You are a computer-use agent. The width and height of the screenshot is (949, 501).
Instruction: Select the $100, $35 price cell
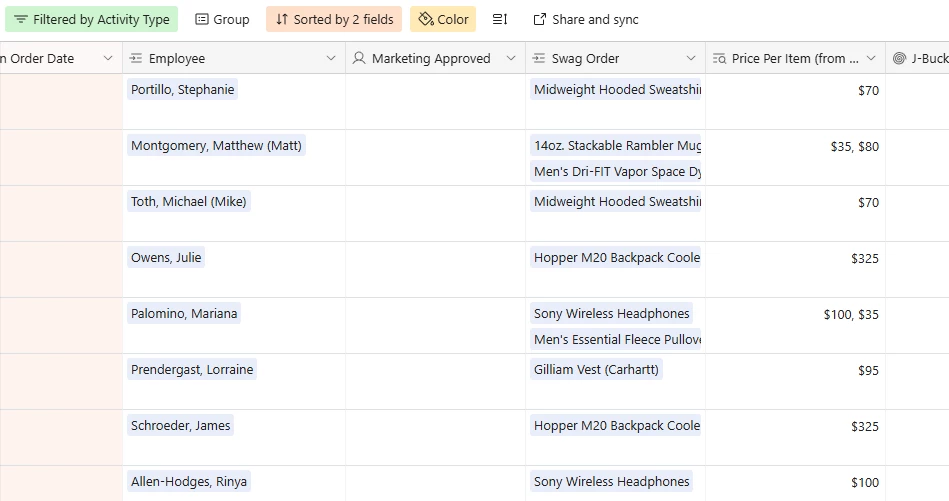point(795,326)
